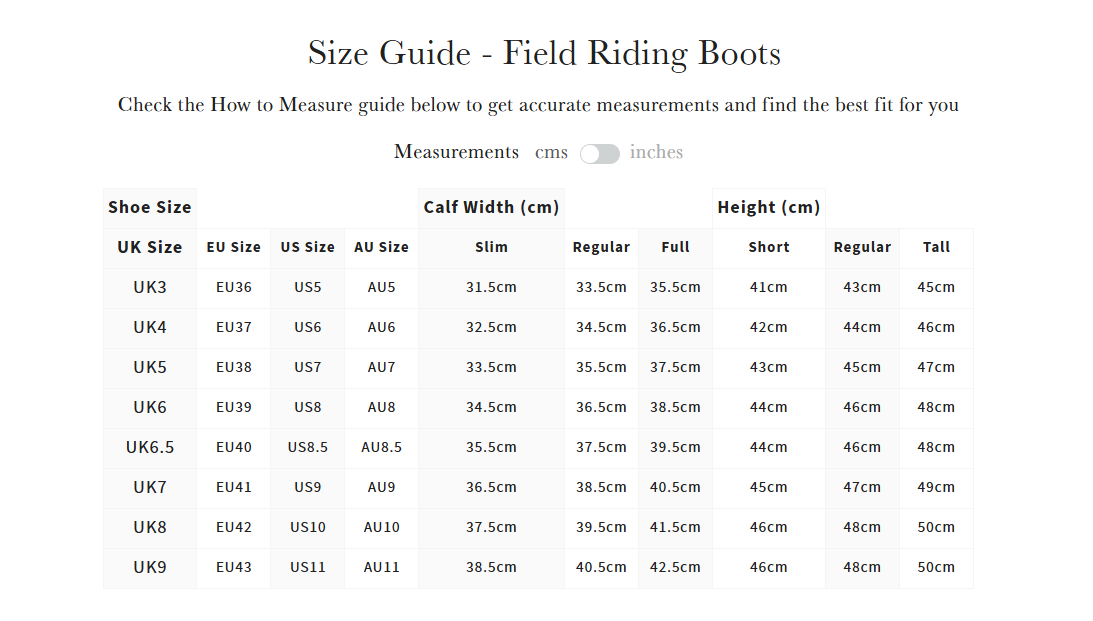The image size is (1093, 621).
Task: Click the Short height column header
Action: click(x=768, y=247)
